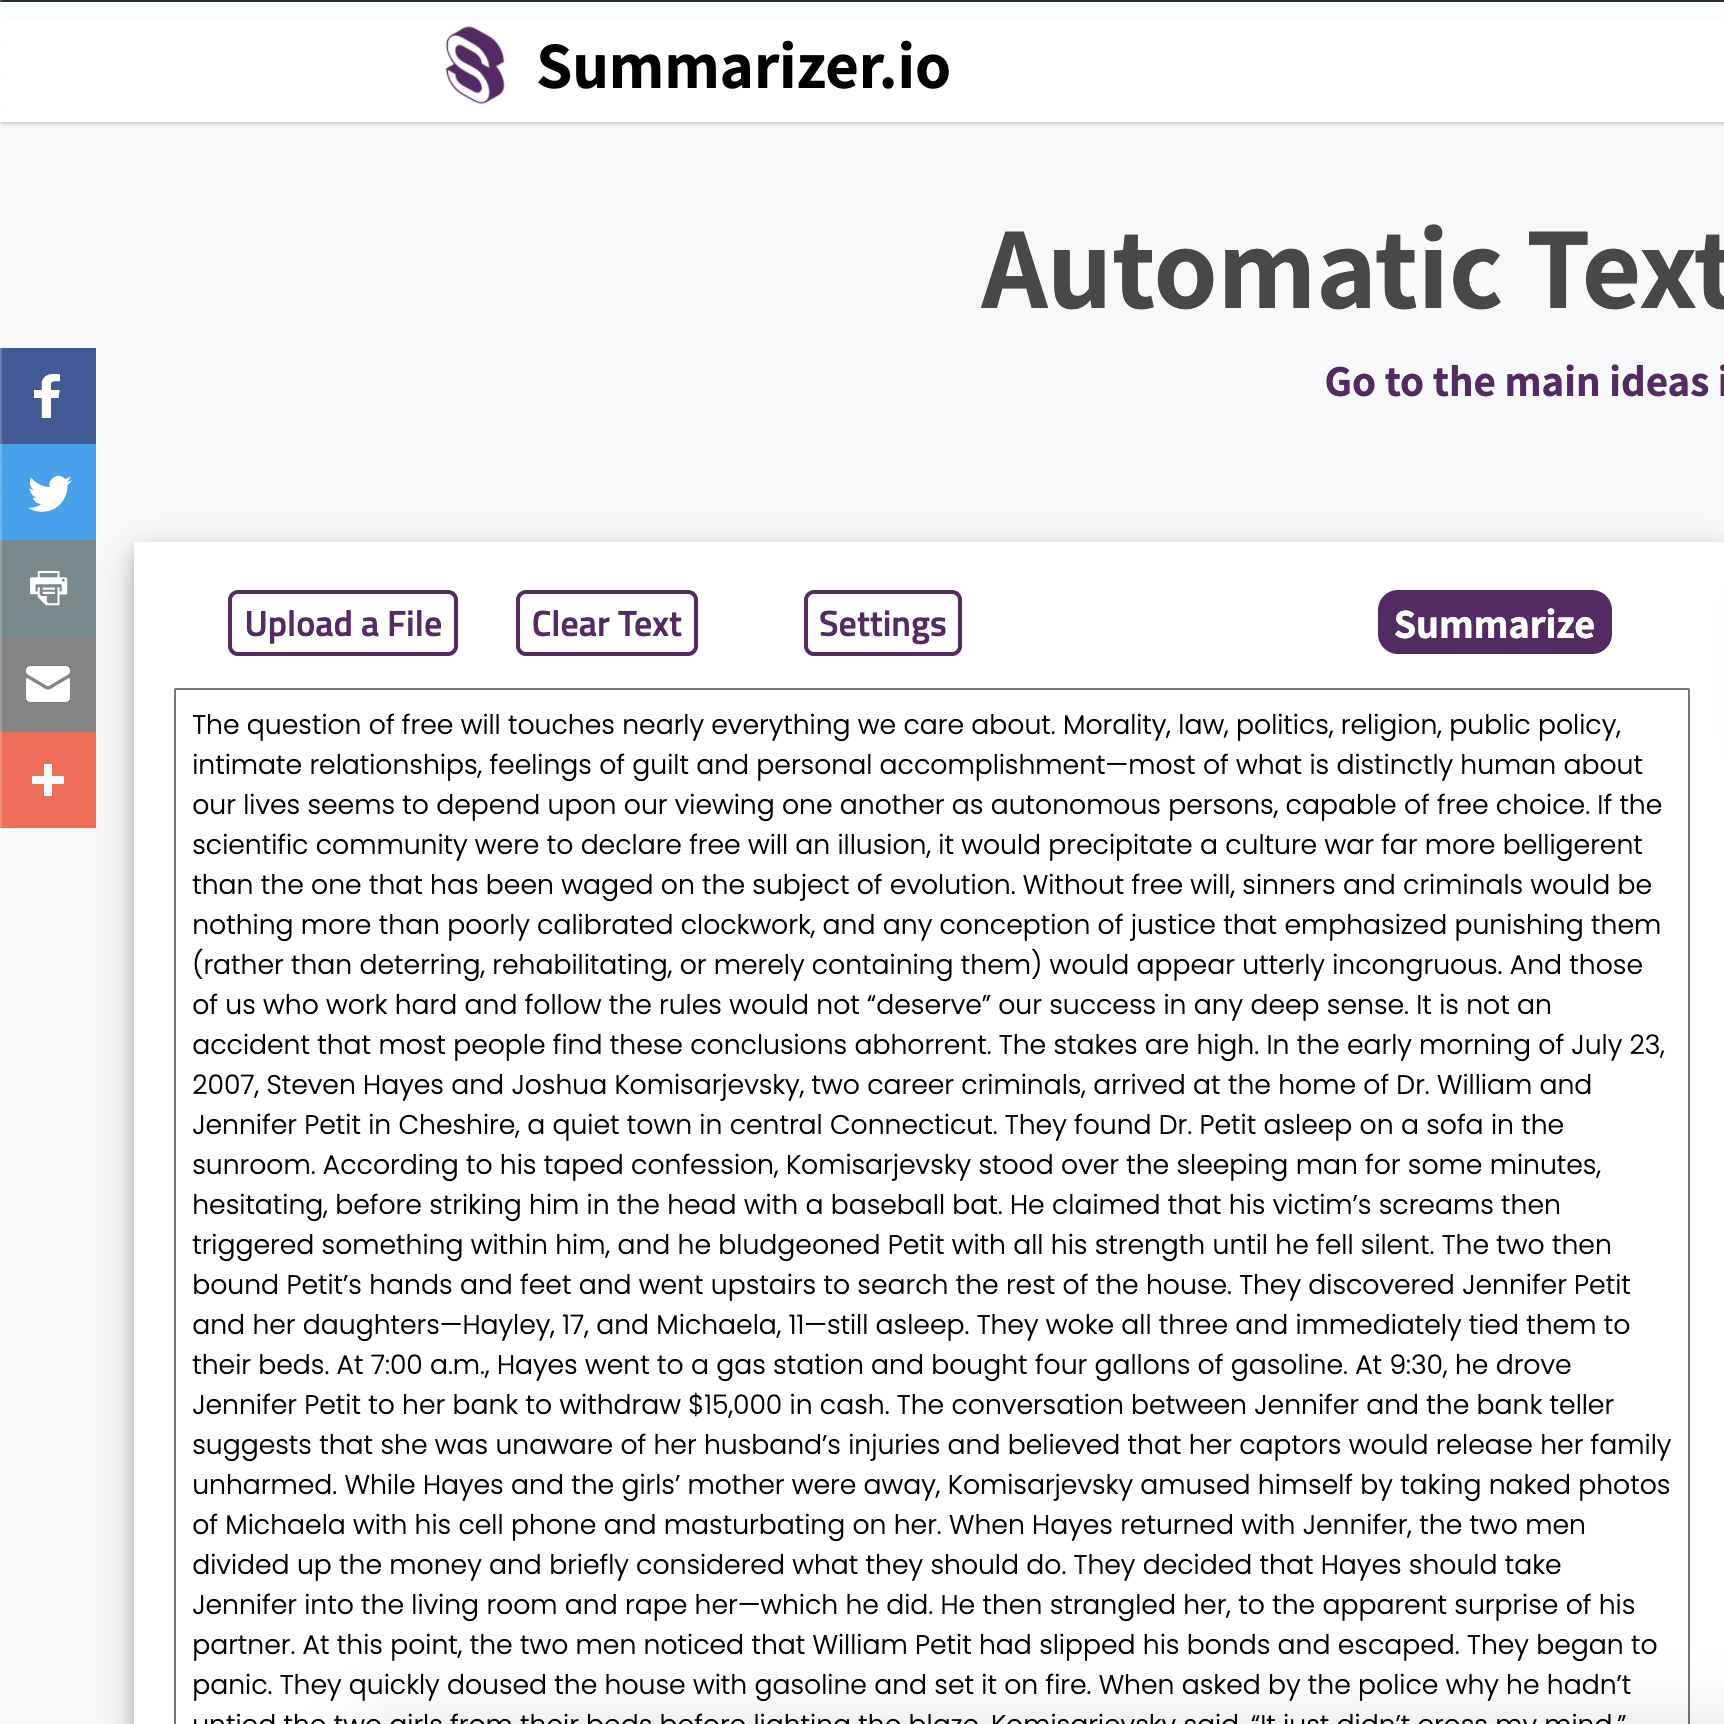Print the page using the printer icon
Screen dimensions: 1724x1724
pyautogui.click(x=48, y=588)
